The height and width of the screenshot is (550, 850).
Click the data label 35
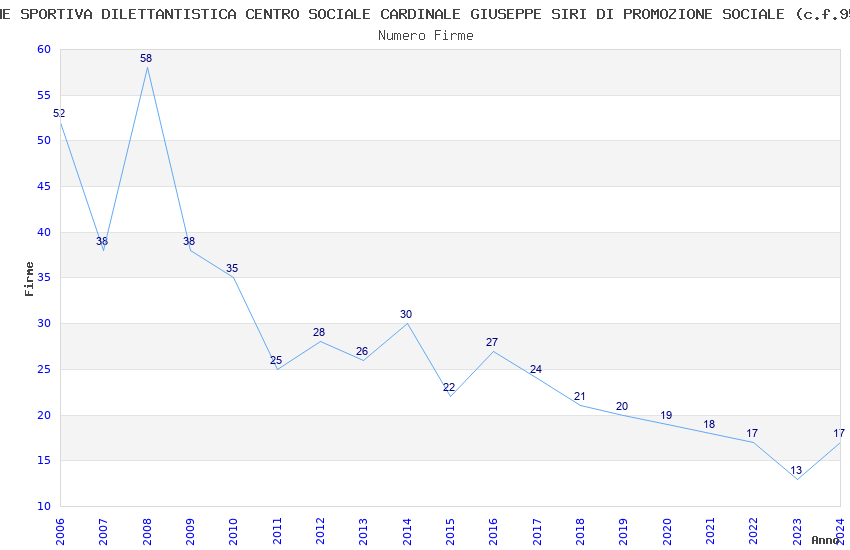pyautogui.click(x=232, y=268)
